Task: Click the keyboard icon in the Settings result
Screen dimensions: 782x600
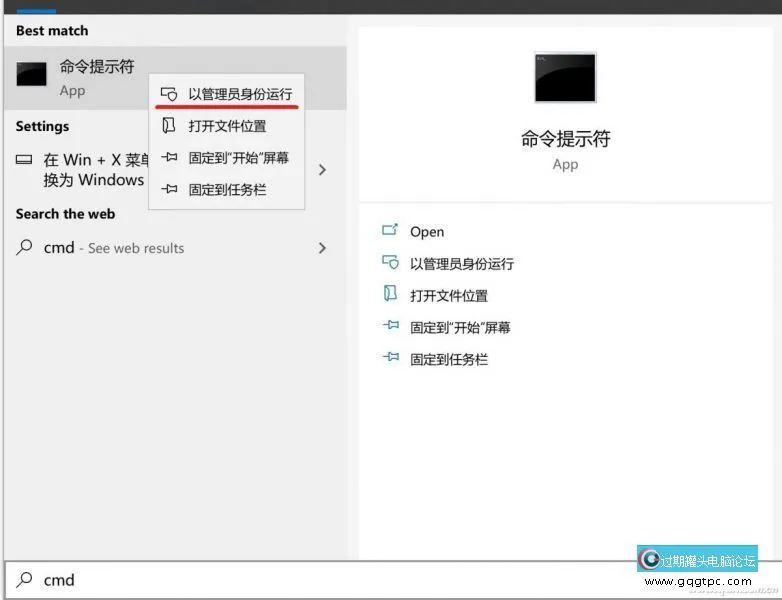Action: pyautogui.click(x=24, y=160)
